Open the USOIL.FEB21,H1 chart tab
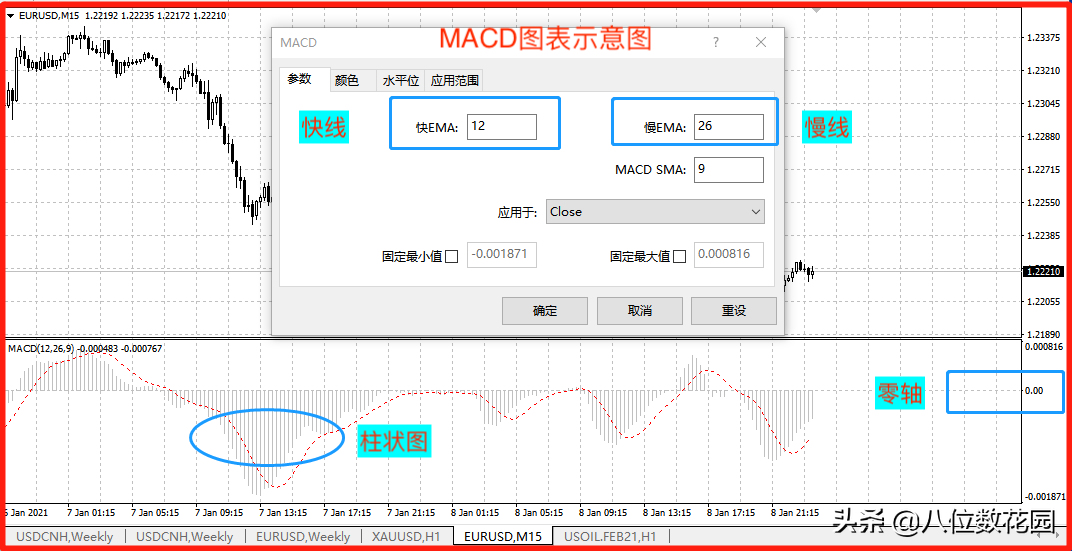The width and height of the screenshot is (1072, 551). point(610,537)
